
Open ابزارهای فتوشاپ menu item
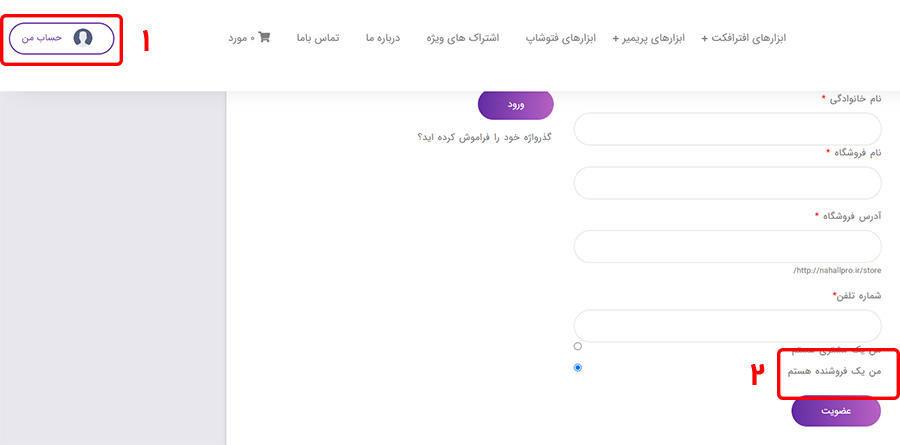point(561,38)
